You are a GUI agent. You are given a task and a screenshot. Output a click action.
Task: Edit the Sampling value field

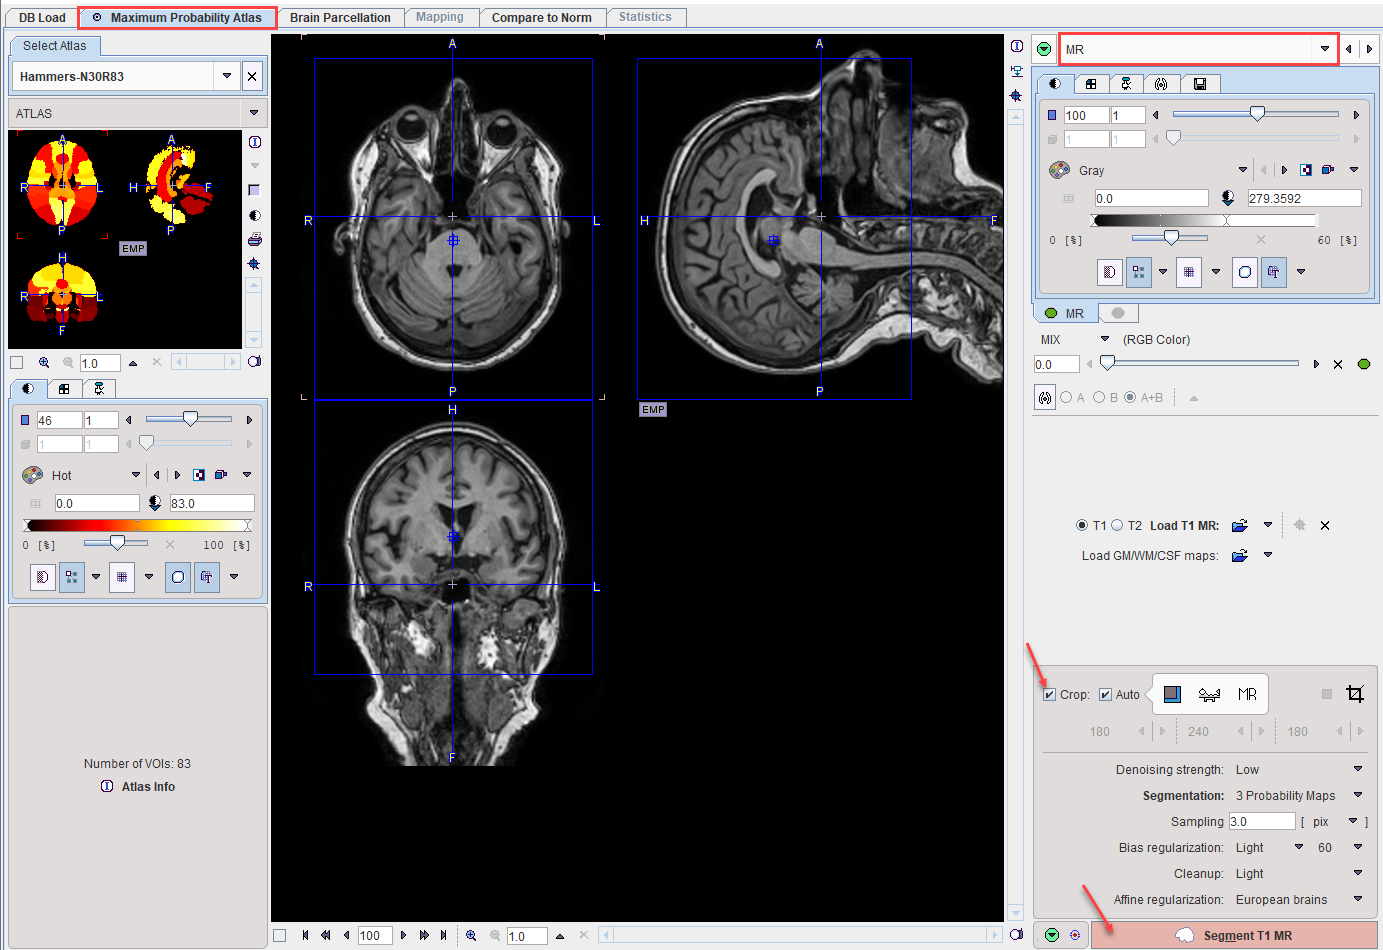pyautogui.click(x=1262, y=821)
